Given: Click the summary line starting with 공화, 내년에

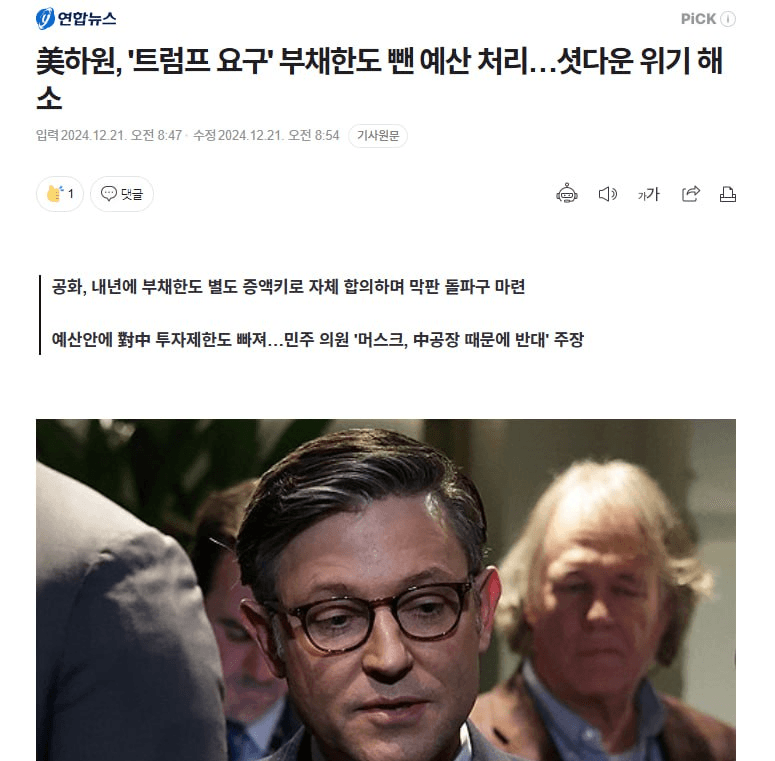Looking at the screenshot, I should click(288, 287).
